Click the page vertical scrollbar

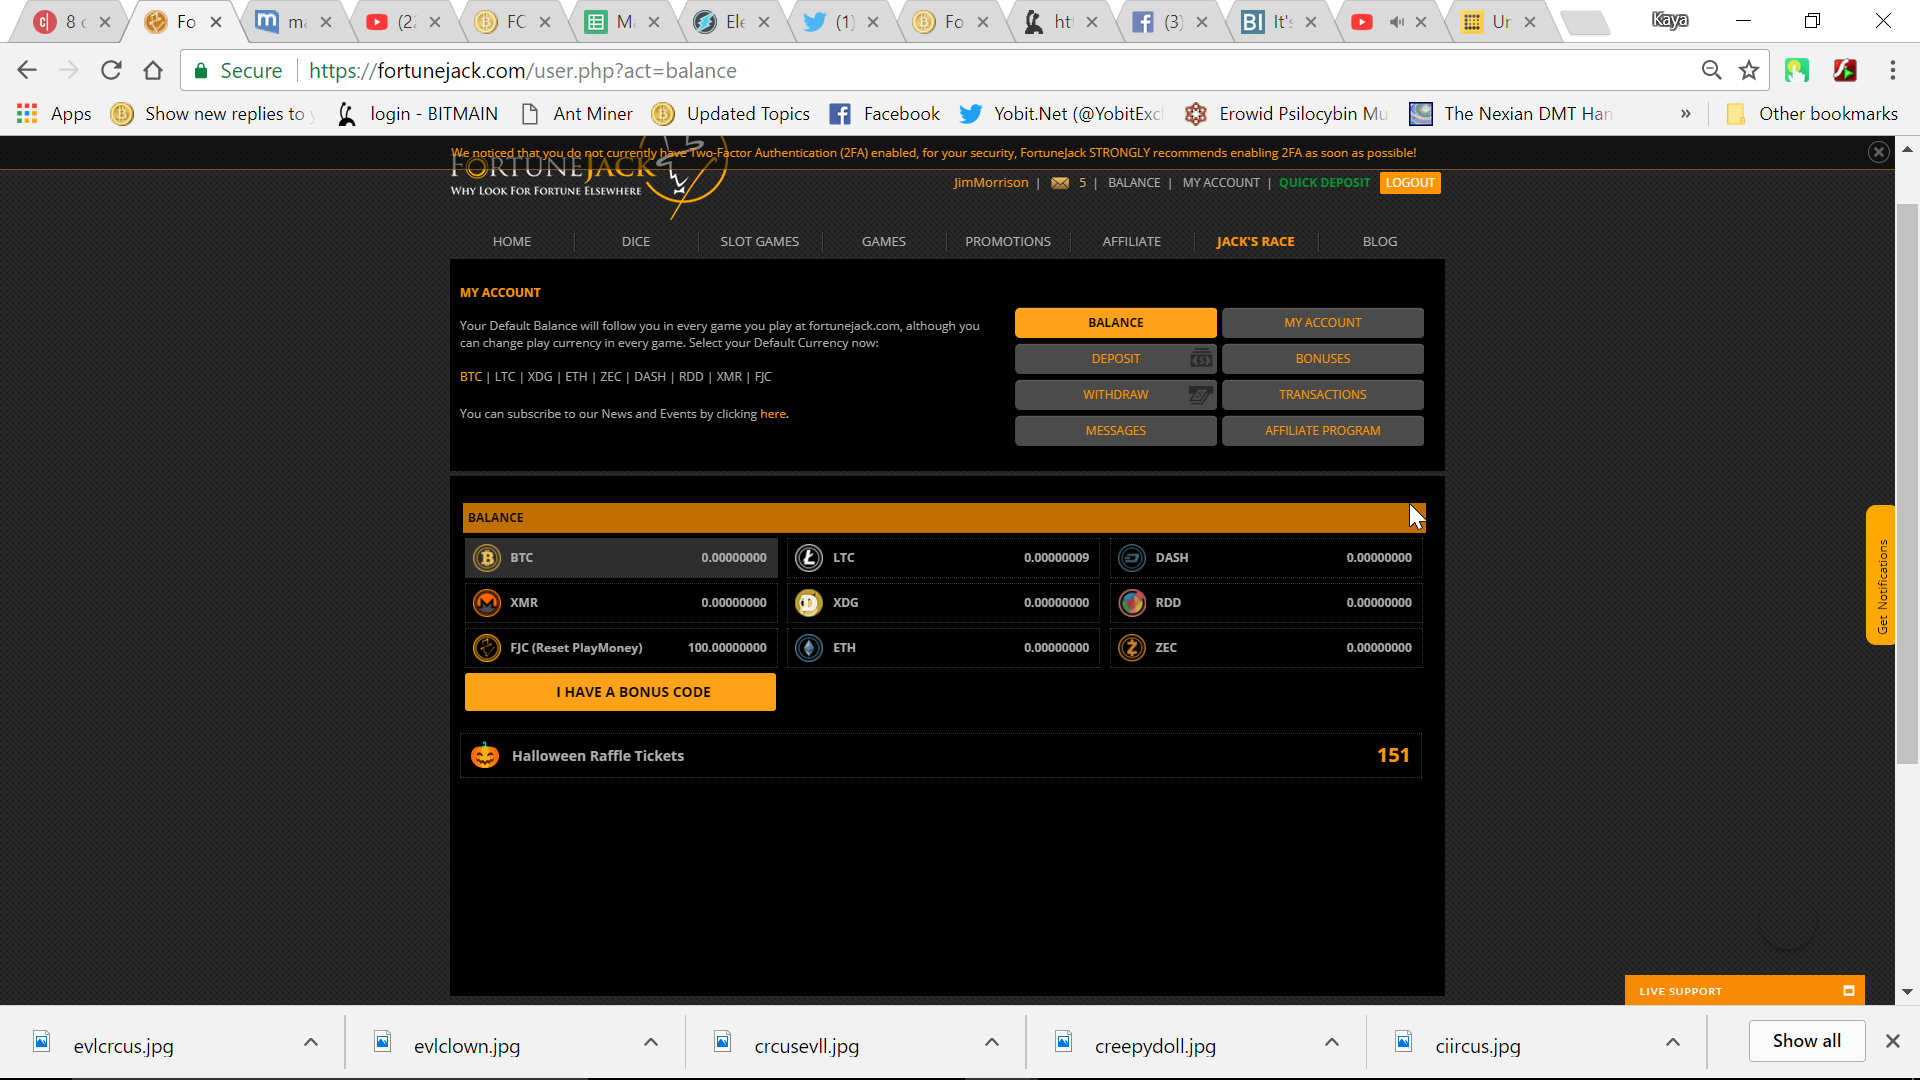coord(1907,485)
